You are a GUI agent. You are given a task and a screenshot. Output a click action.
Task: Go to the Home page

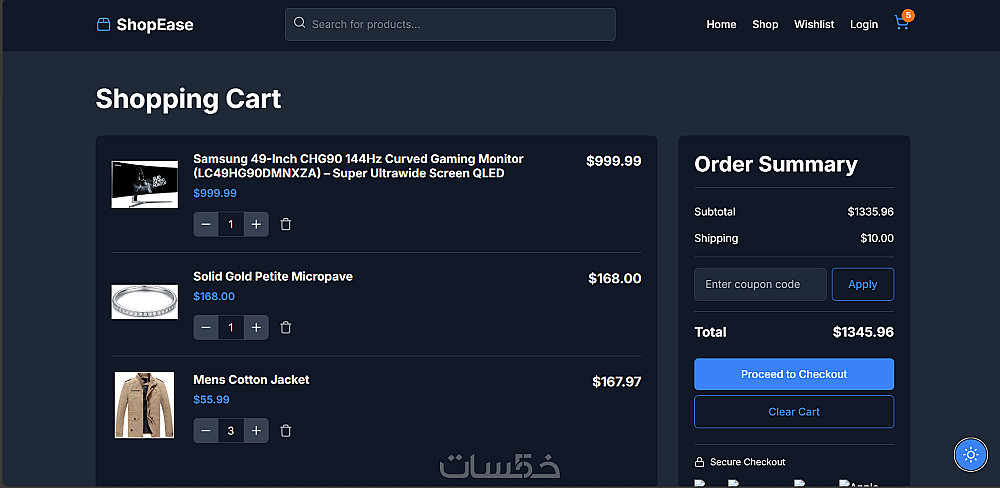[721, 24]
